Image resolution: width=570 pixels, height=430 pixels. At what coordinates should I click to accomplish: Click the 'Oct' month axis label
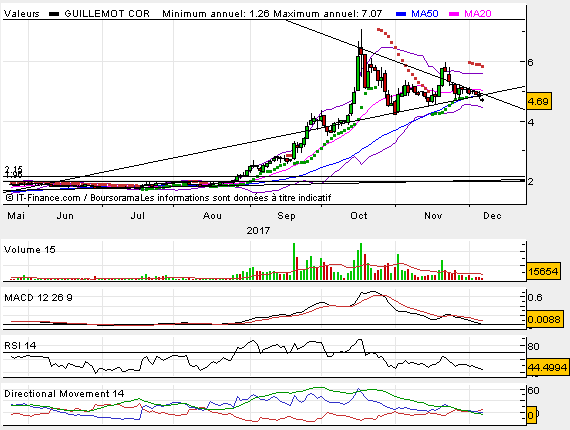coord(359,216)
